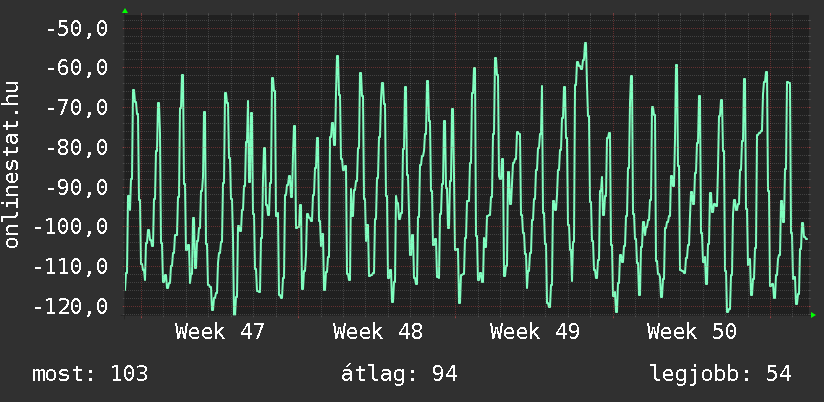Click the rightmost end of the graph line
This screenshot has height=402, width=824.
pos(806,239)
